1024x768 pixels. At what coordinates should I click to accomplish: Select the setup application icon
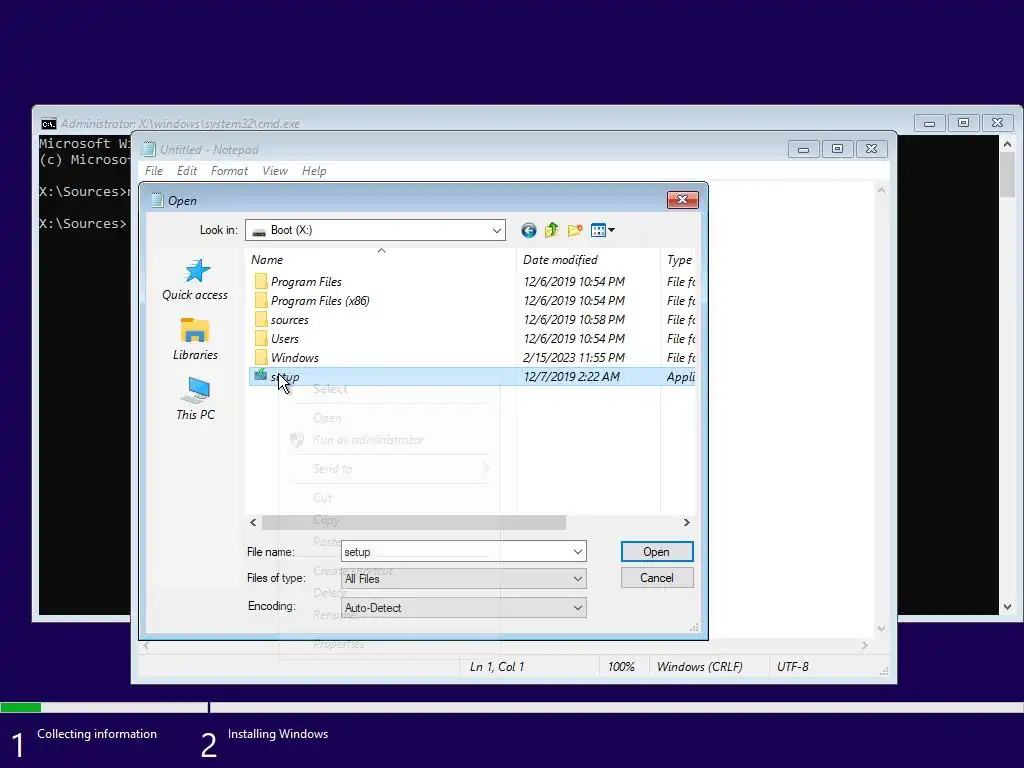261,376
